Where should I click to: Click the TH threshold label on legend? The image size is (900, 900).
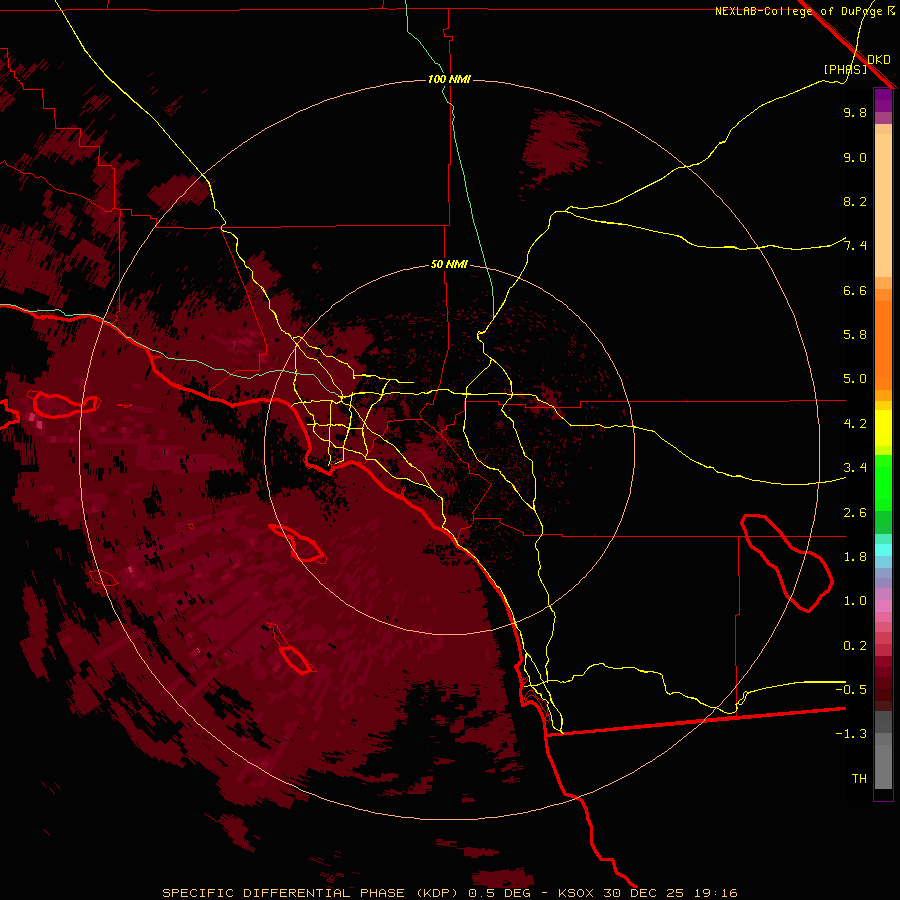(x=859, y=779)
